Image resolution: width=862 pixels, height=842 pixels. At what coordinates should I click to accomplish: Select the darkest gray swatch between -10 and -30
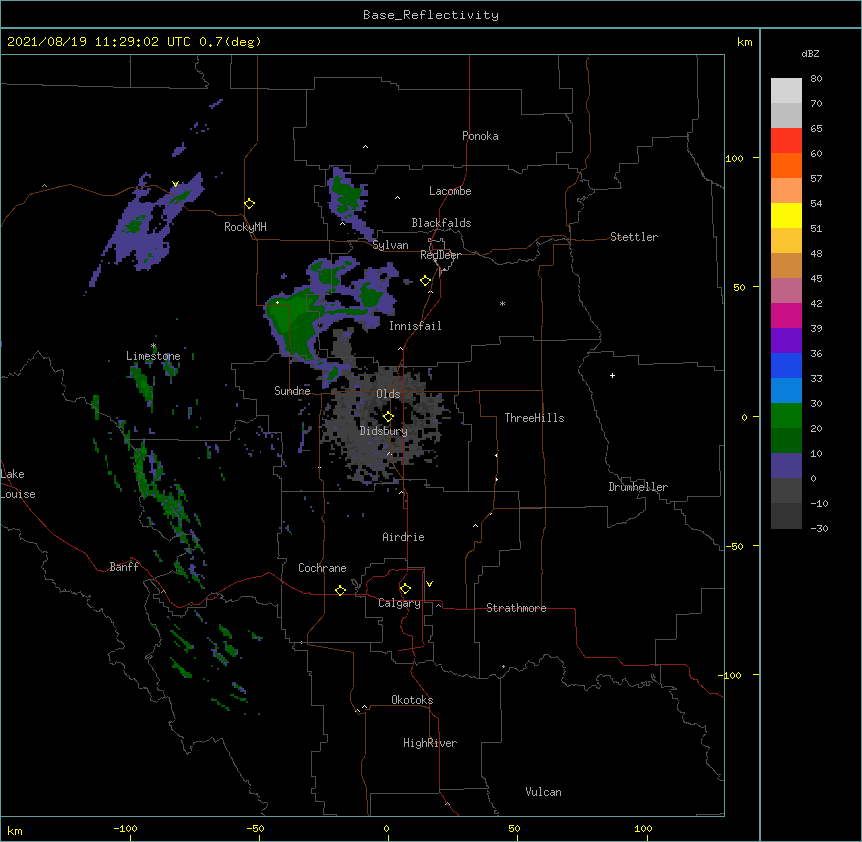[x=786, y=516]
